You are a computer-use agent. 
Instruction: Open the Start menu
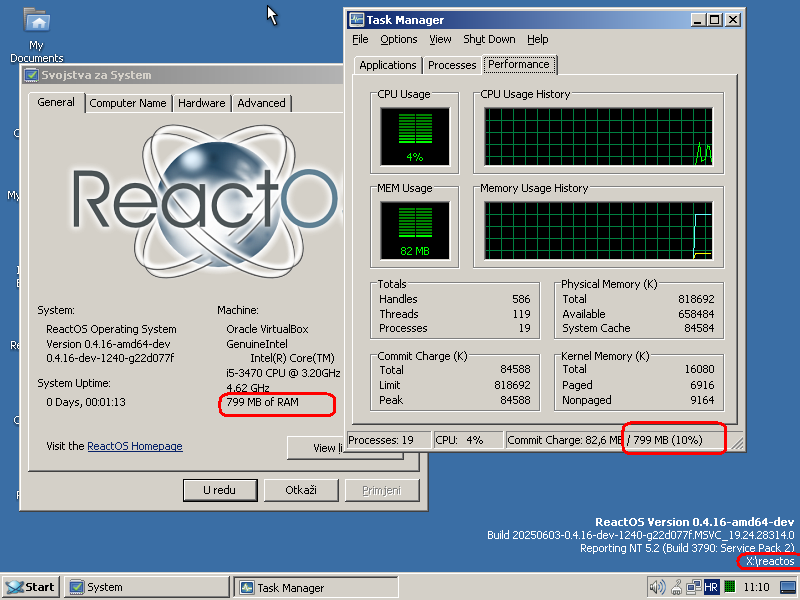(x=31, y=587)
